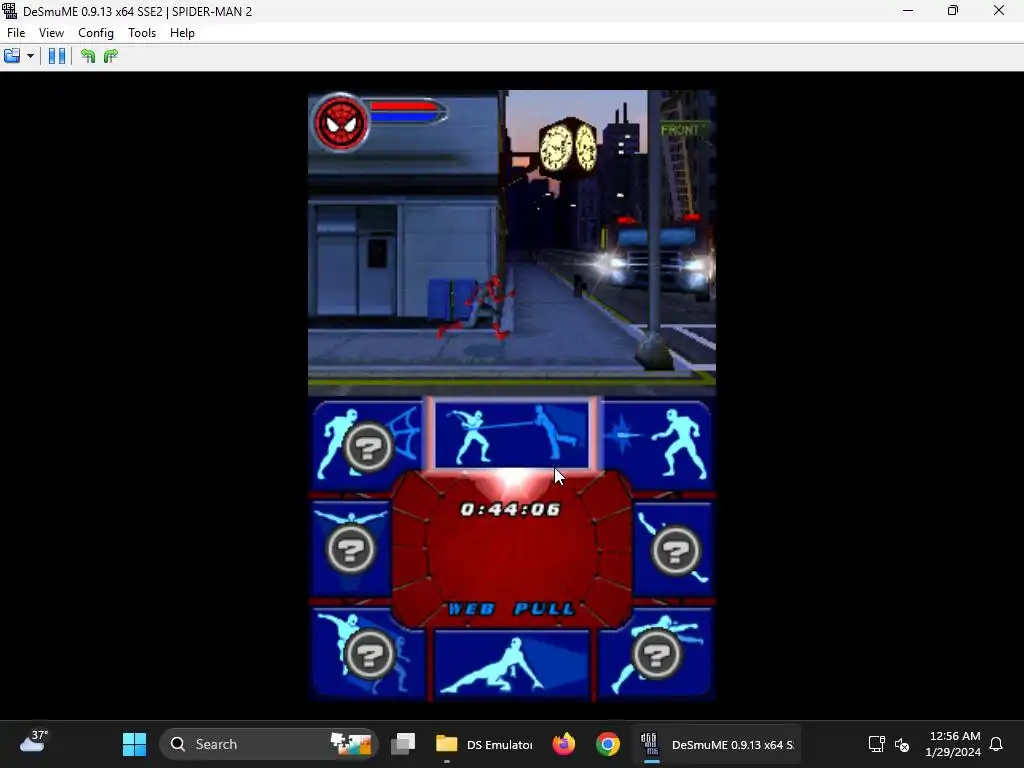
Task: Launch Firefox from the taskbar
Action: click(564, 744)
